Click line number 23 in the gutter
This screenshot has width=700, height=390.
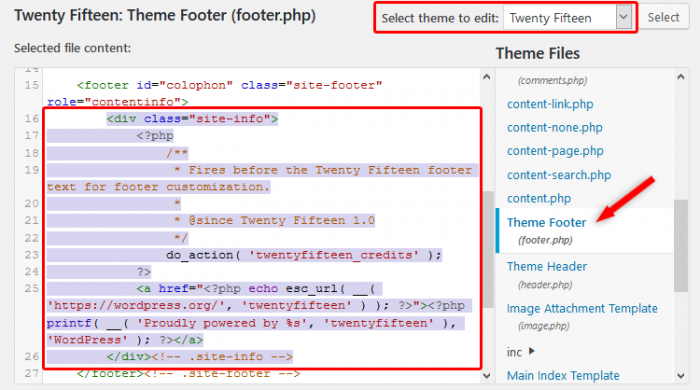(x=31, y=255)
